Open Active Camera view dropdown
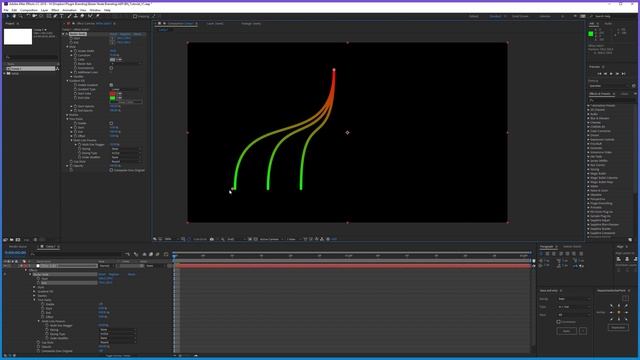This screenshot has height=360, width=640. click(271, 239)
